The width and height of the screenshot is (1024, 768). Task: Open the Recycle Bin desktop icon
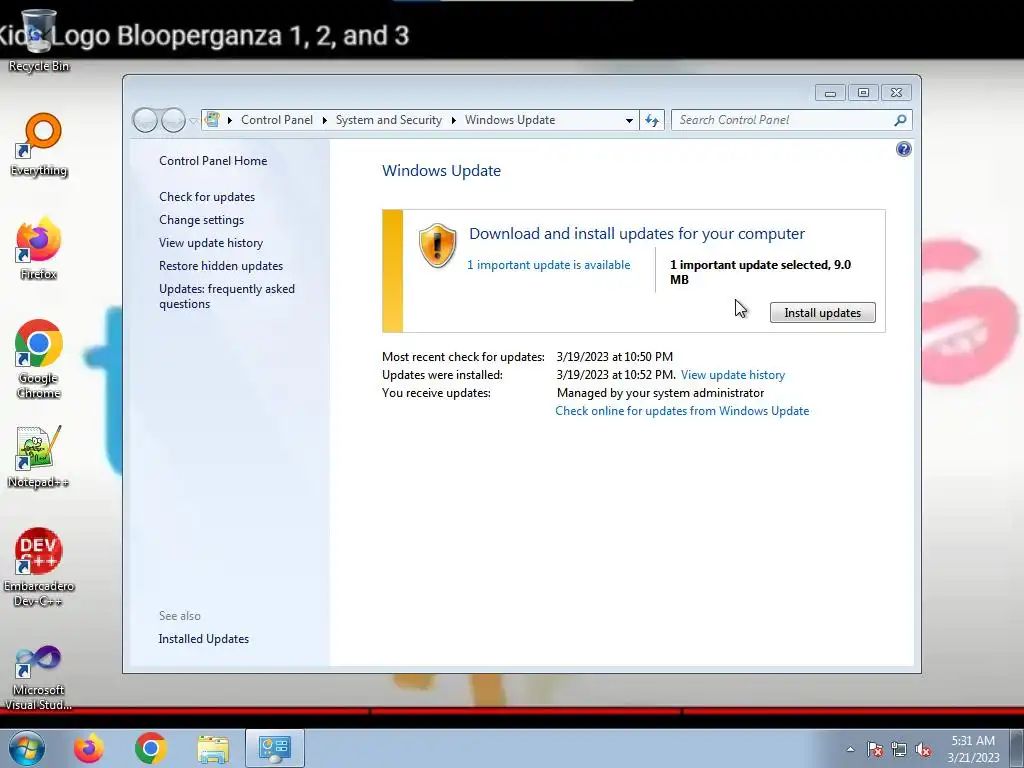[x=38, y=40]
